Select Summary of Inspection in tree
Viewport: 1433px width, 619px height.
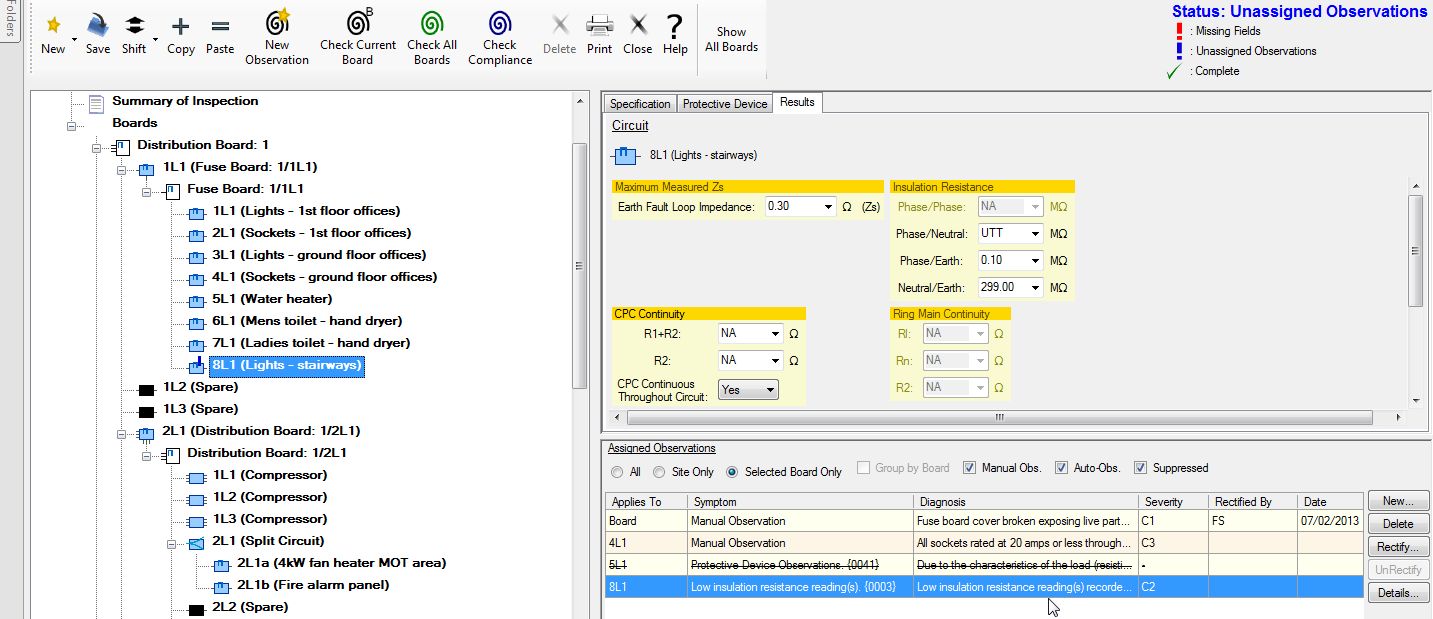pos(185,101)
